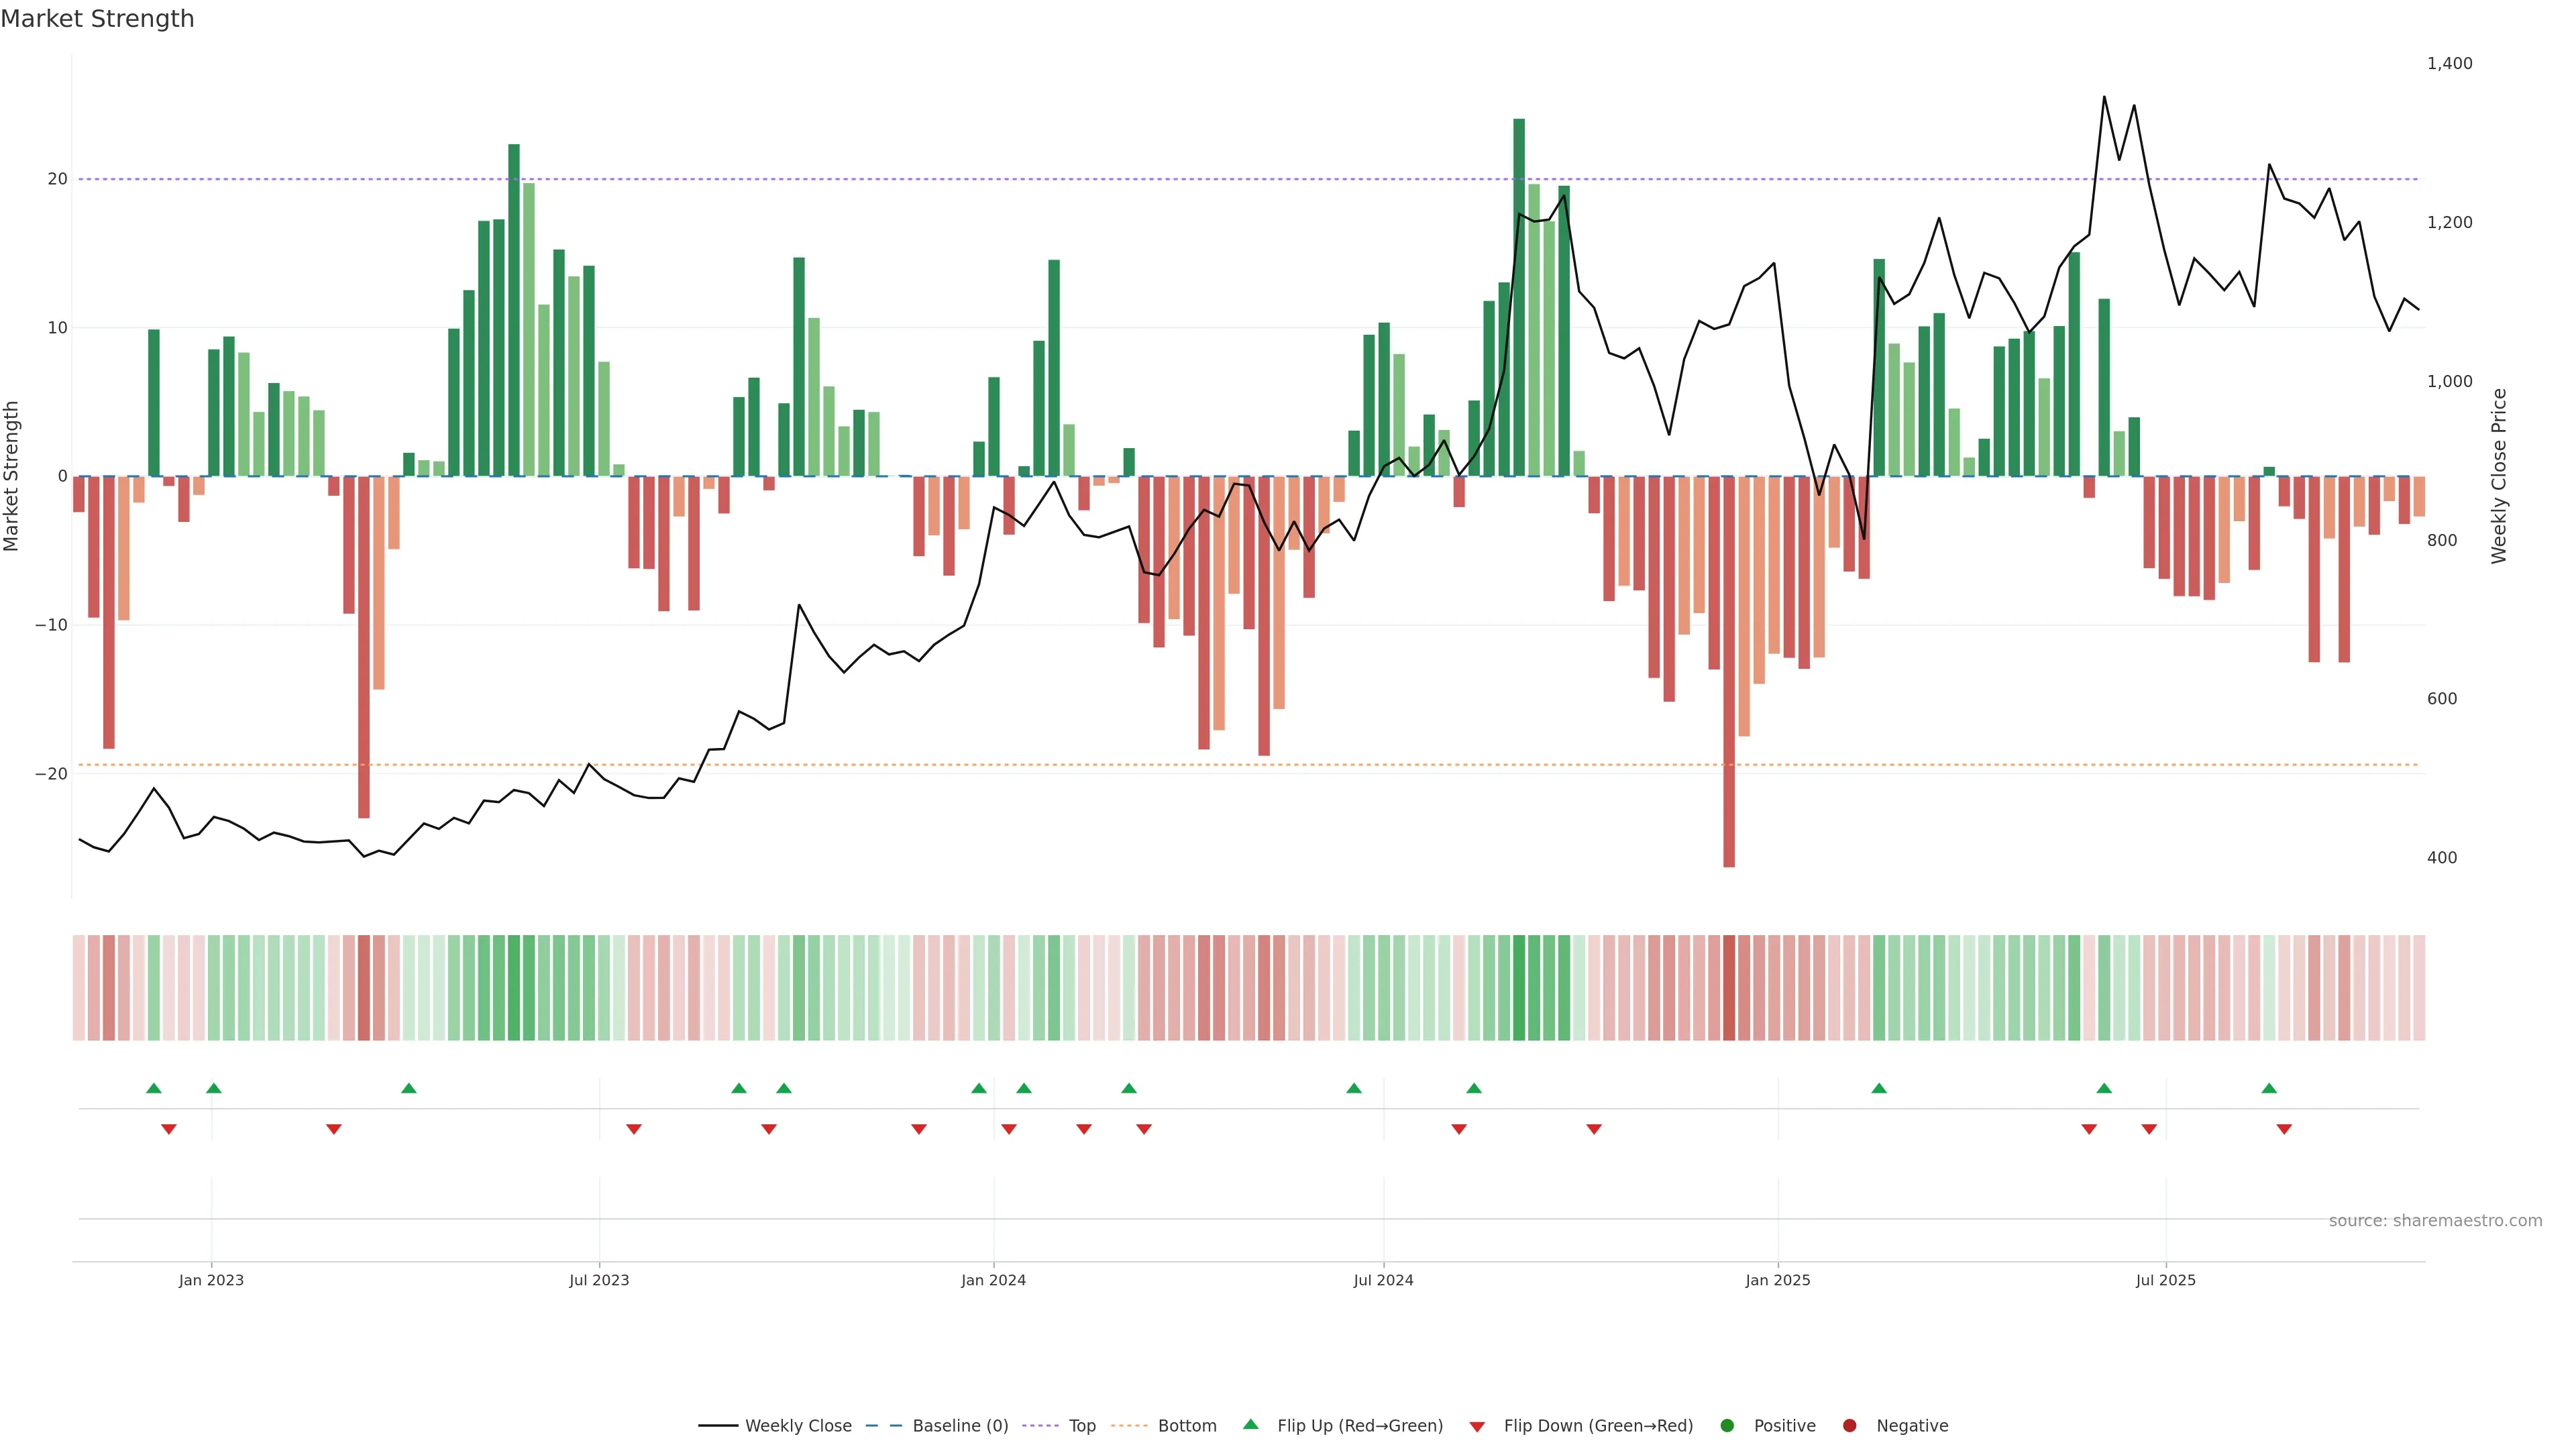Click the dark red Negative legend dot

[x=1849, y=1425]
